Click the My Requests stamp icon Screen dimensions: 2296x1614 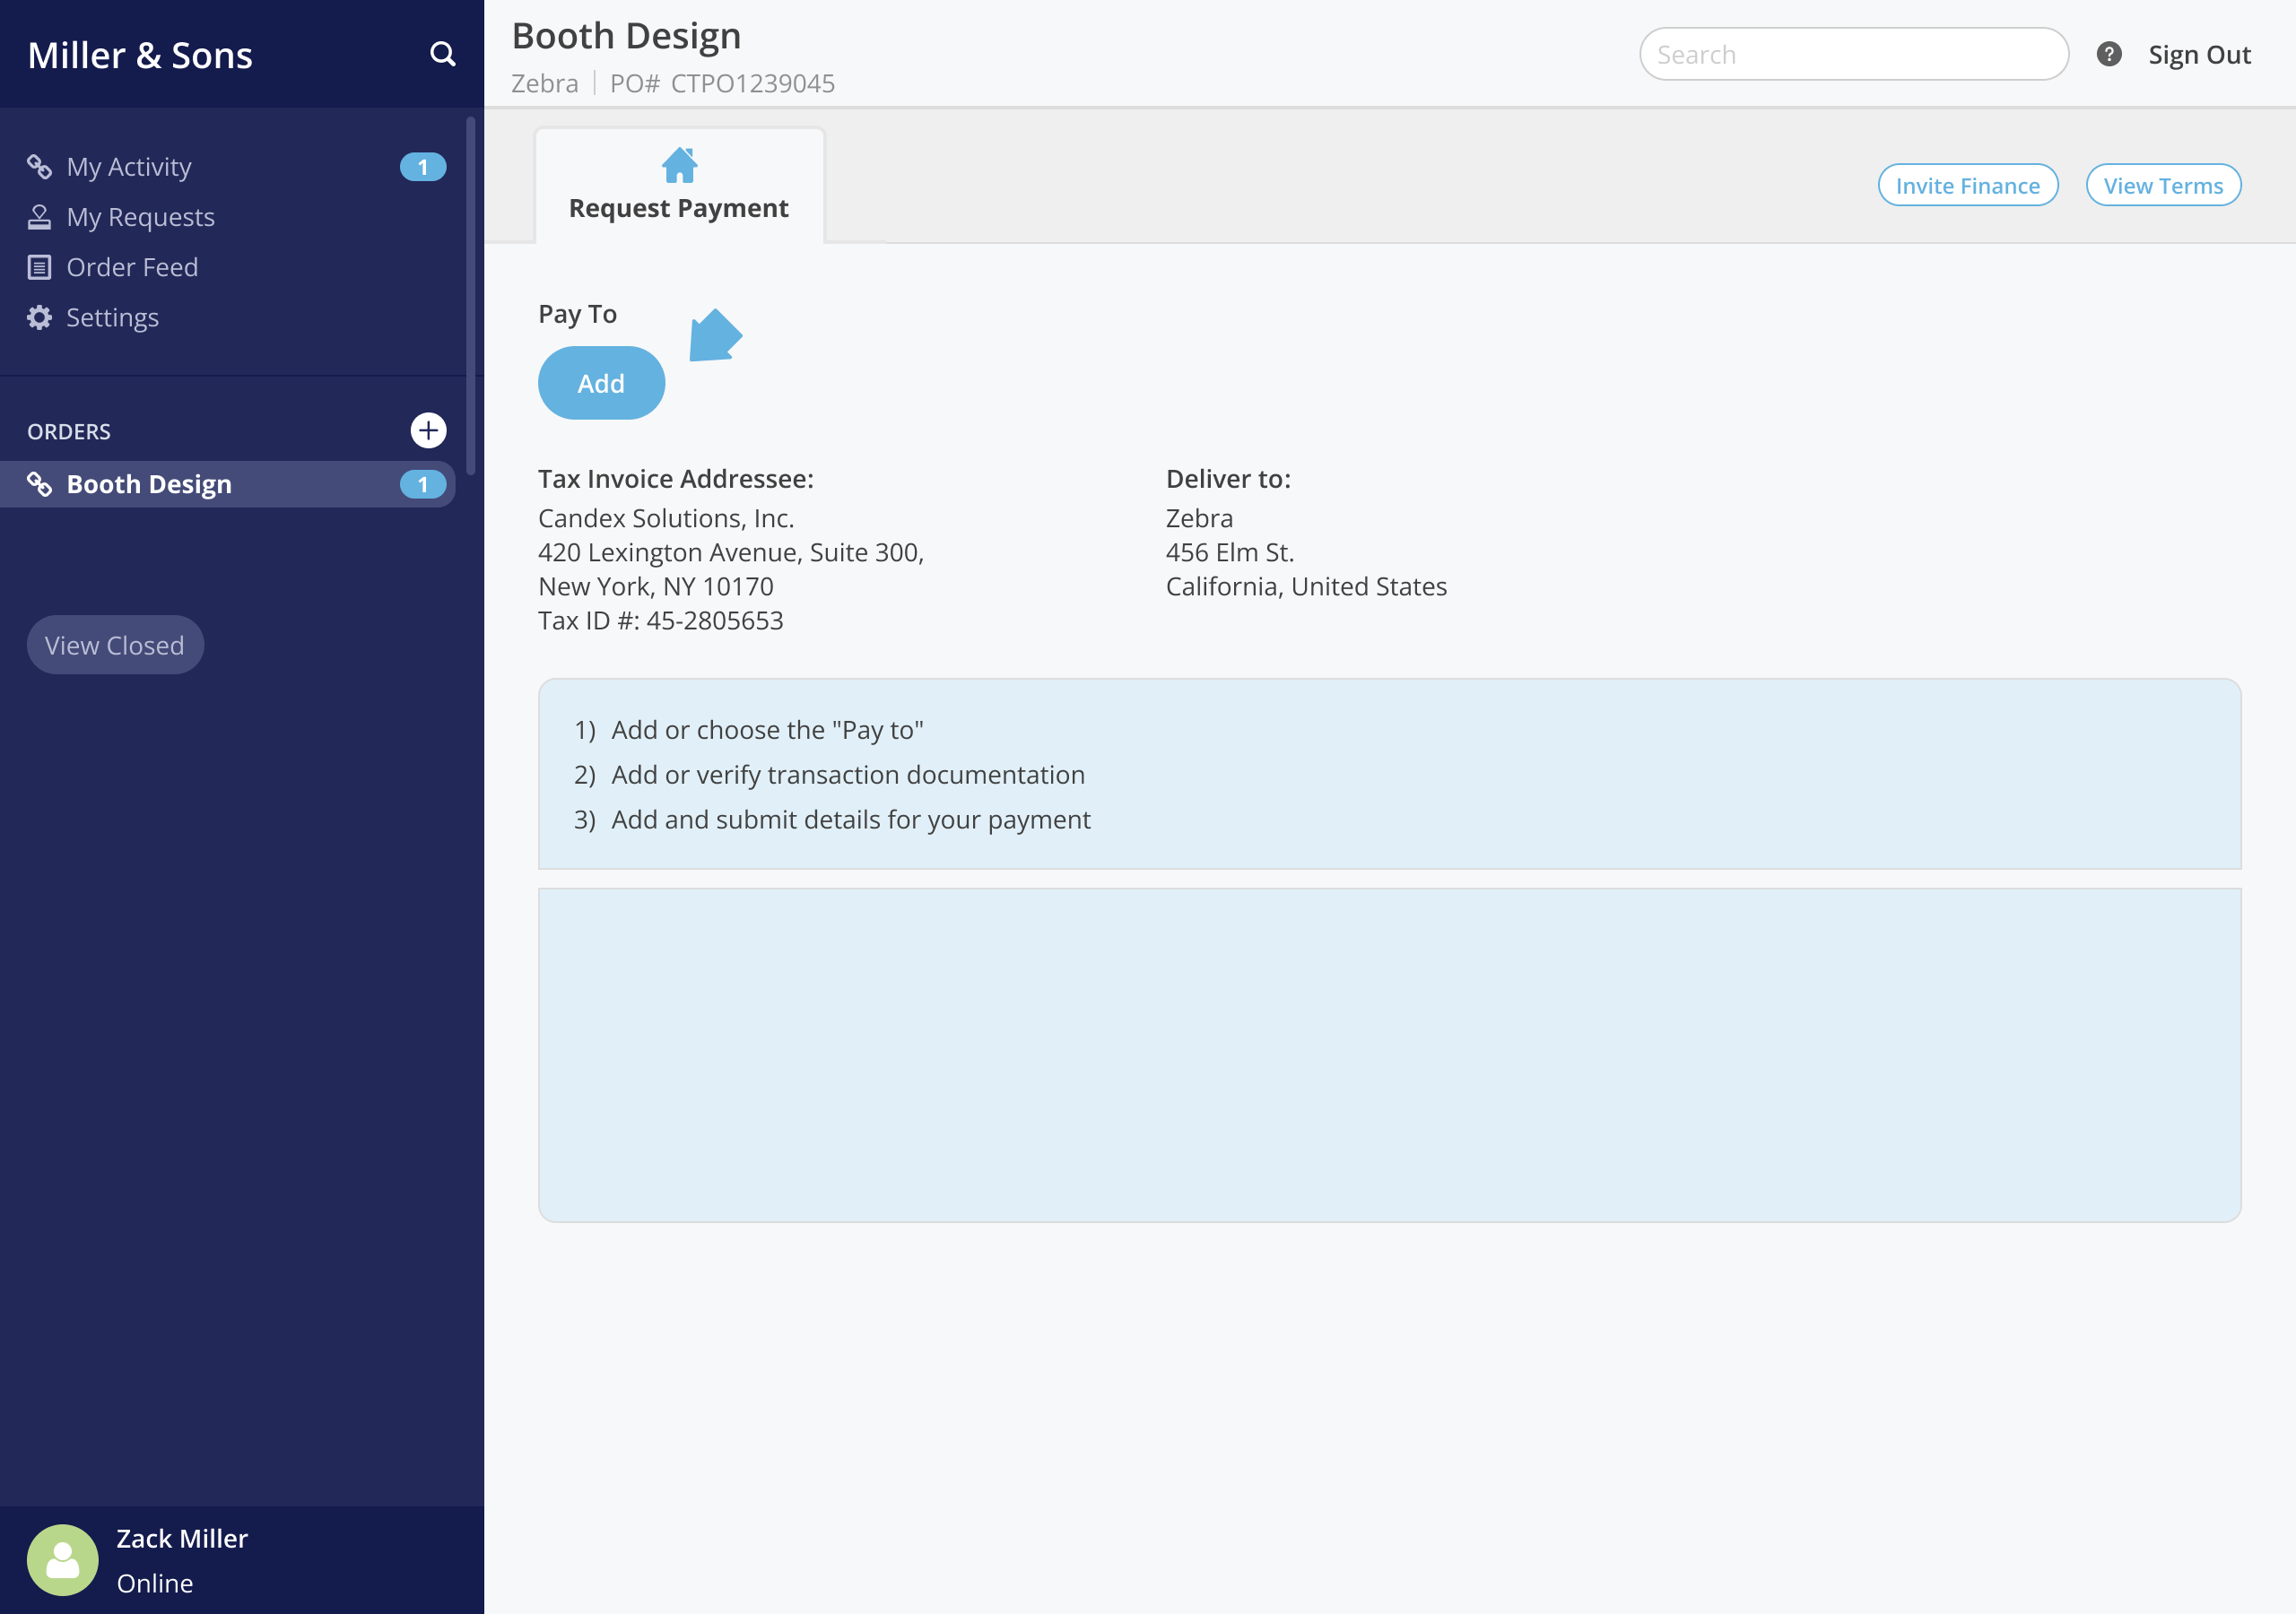39,217
